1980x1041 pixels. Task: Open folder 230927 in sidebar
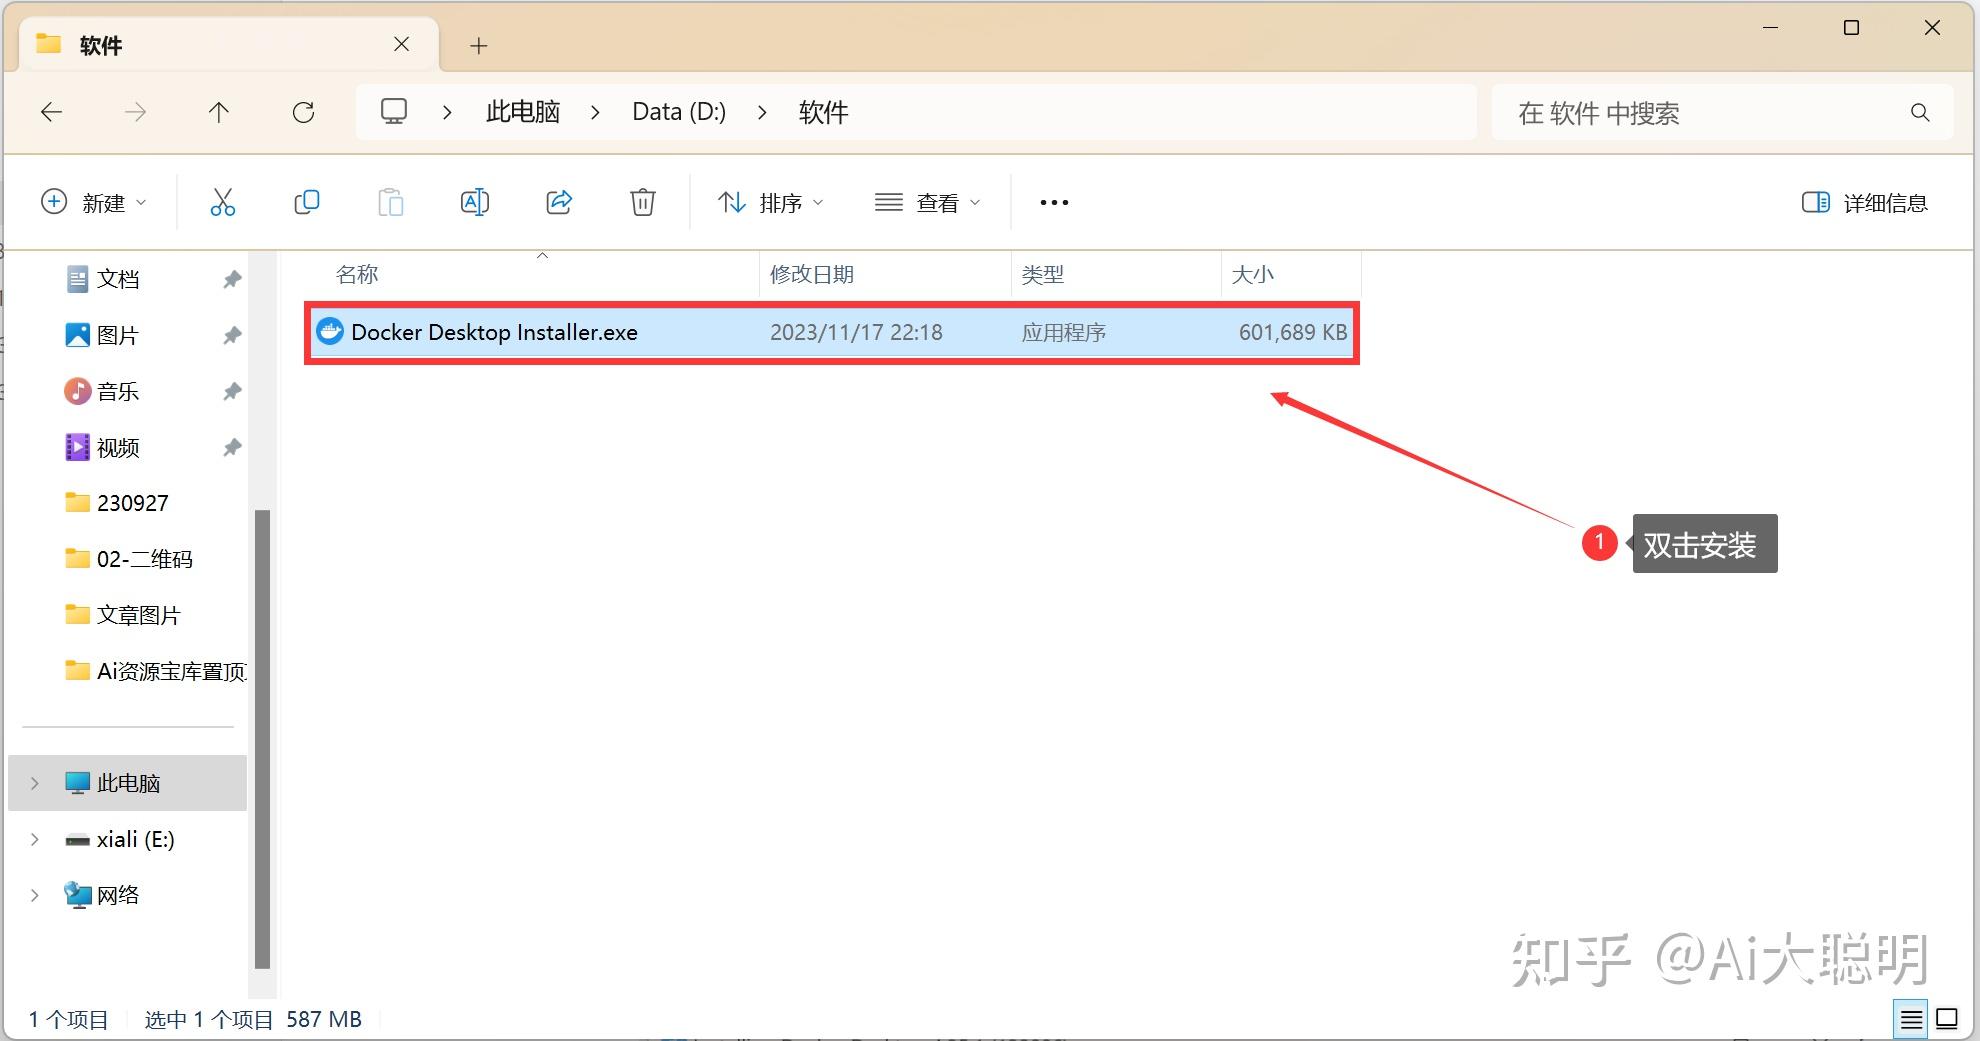pos(133,503)
